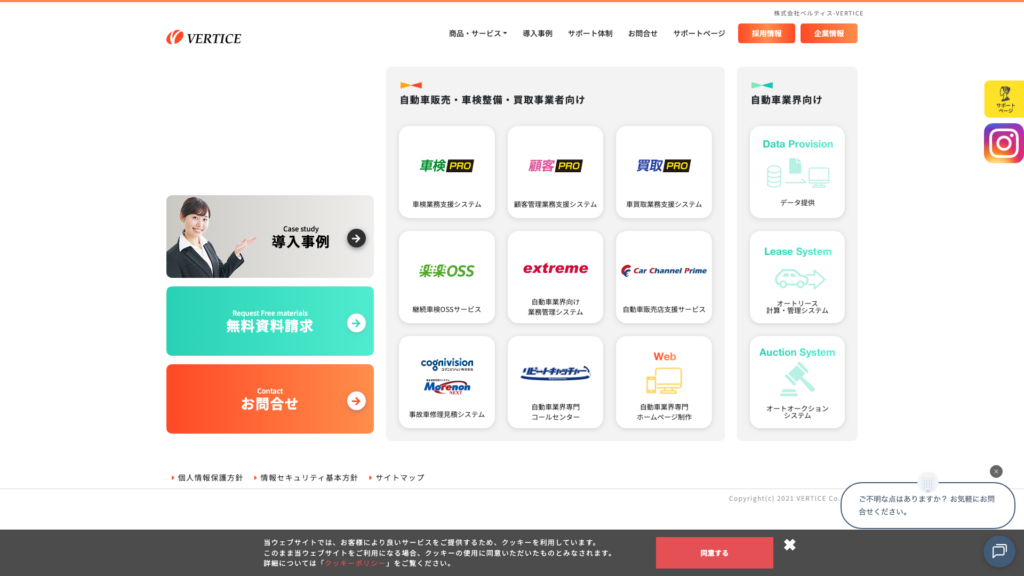
Task: Select the extreme business management tile
Action: [x=555, y=277]
